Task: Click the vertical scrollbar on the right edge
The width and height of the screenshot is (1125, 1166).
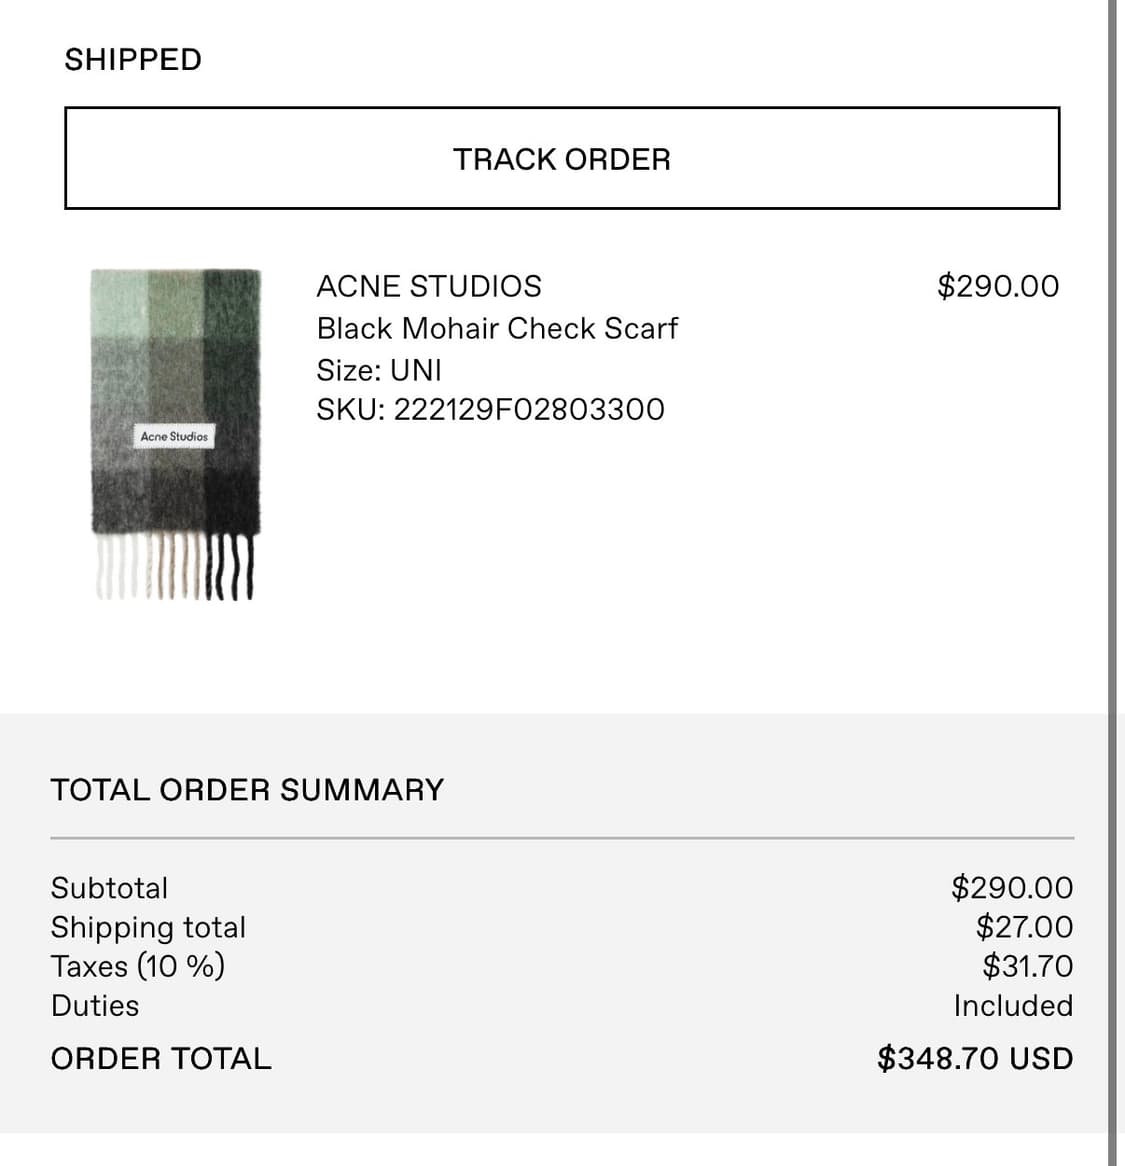Action: [1112, 580]
